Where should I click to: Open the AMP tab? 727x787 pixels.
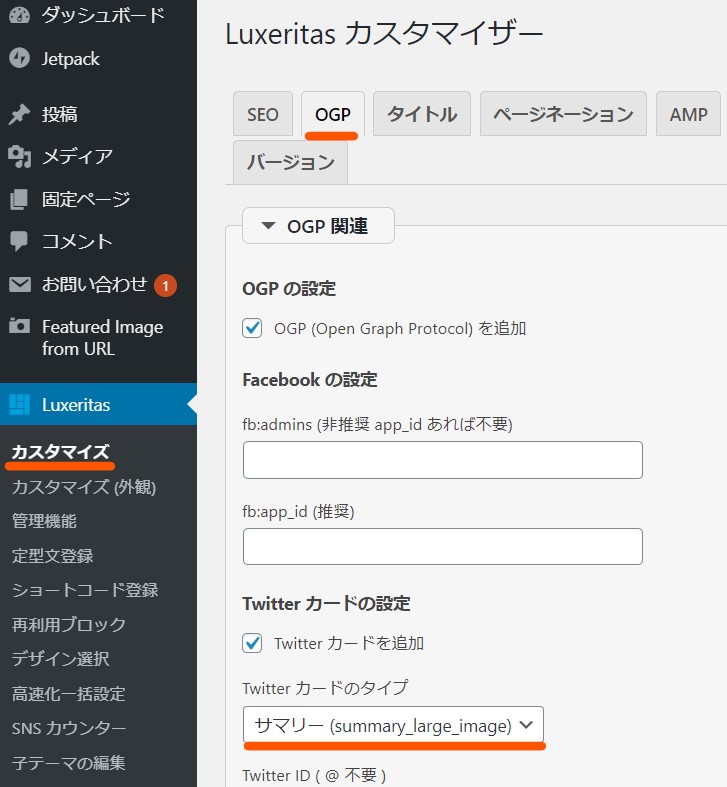pyautogui.click(x=688, y=114)
